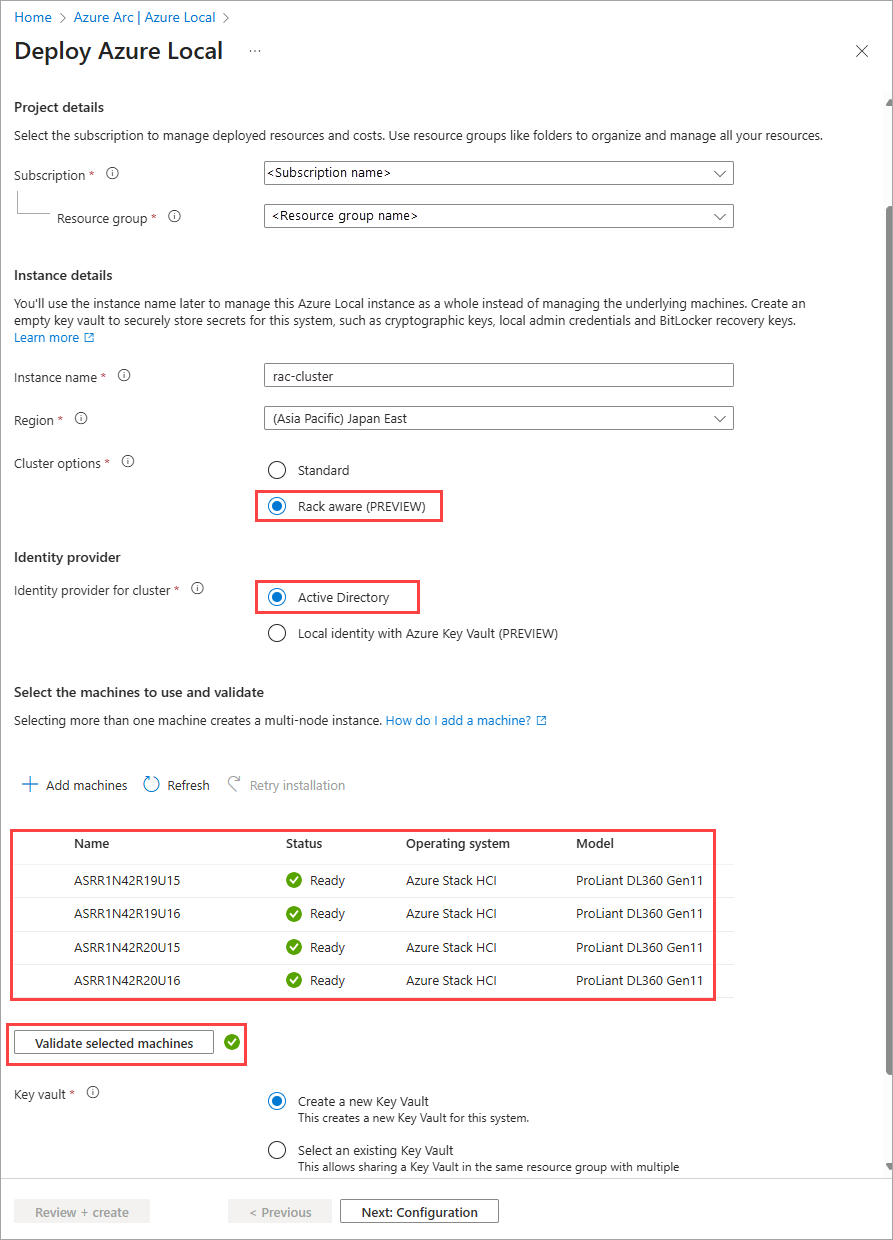
Task: Click Validate selected machines button
Action: click(114, 1043)
